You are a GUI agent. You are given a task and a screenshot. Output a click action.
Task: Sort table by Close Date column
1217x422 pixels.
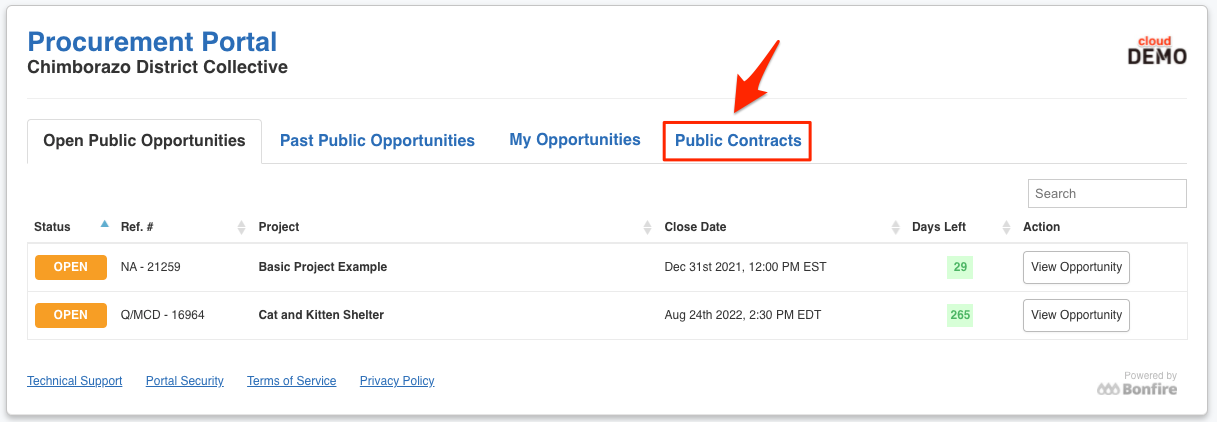(895, 228)
